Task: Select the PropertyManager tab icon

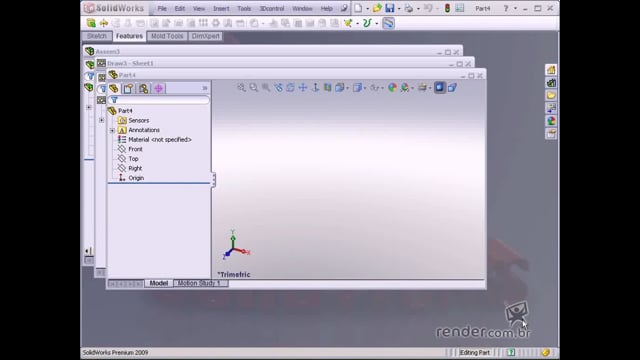Action: point(129,88)
